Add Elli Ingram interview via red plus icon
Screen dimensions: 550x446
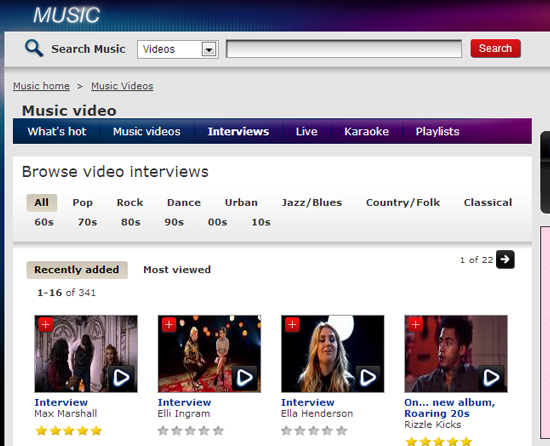click(169, 325)
